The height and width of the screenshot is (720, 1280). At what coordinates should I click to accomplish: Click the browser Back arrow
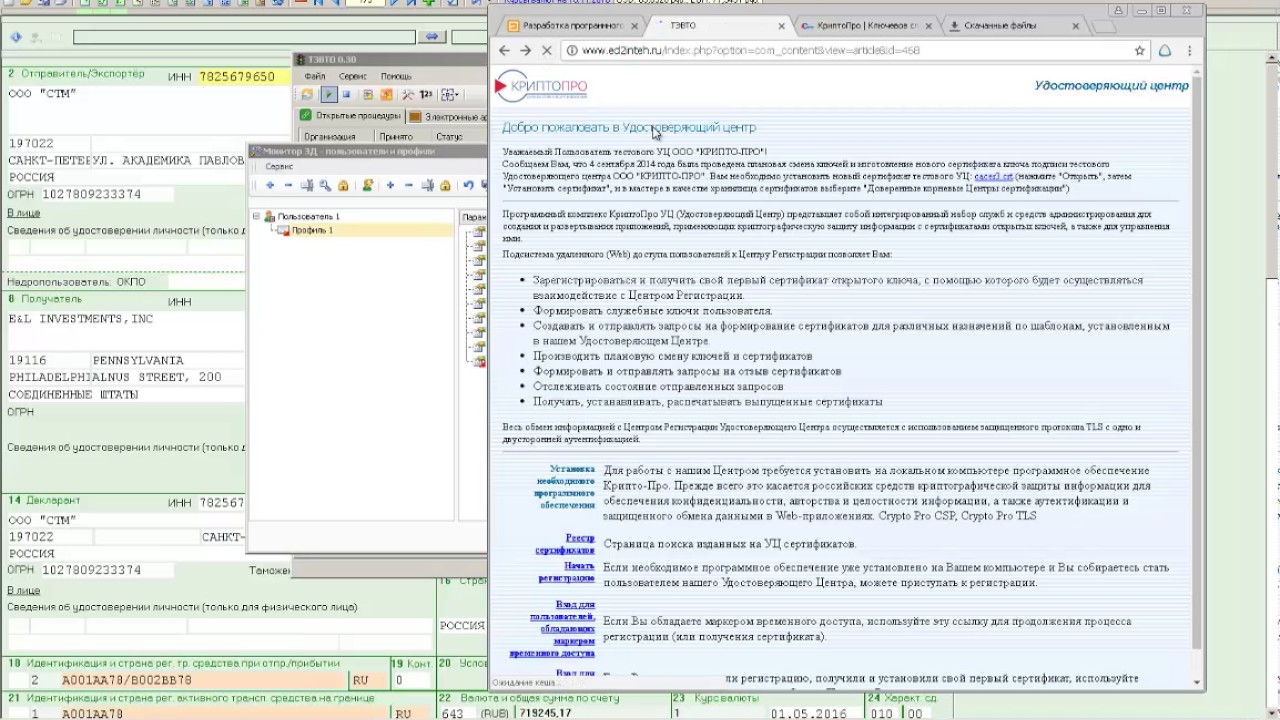click(504, 50)
